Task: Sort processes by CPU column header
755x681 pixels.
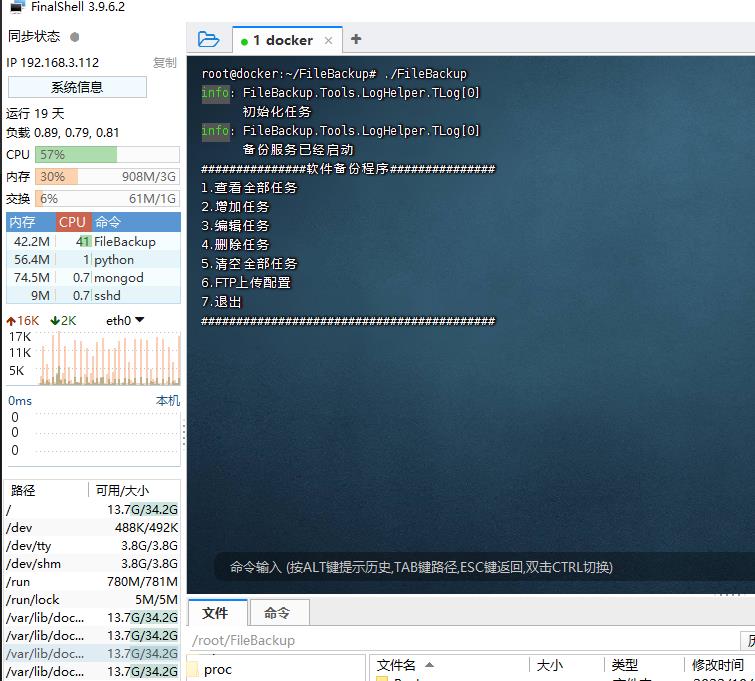Action: 72,222
